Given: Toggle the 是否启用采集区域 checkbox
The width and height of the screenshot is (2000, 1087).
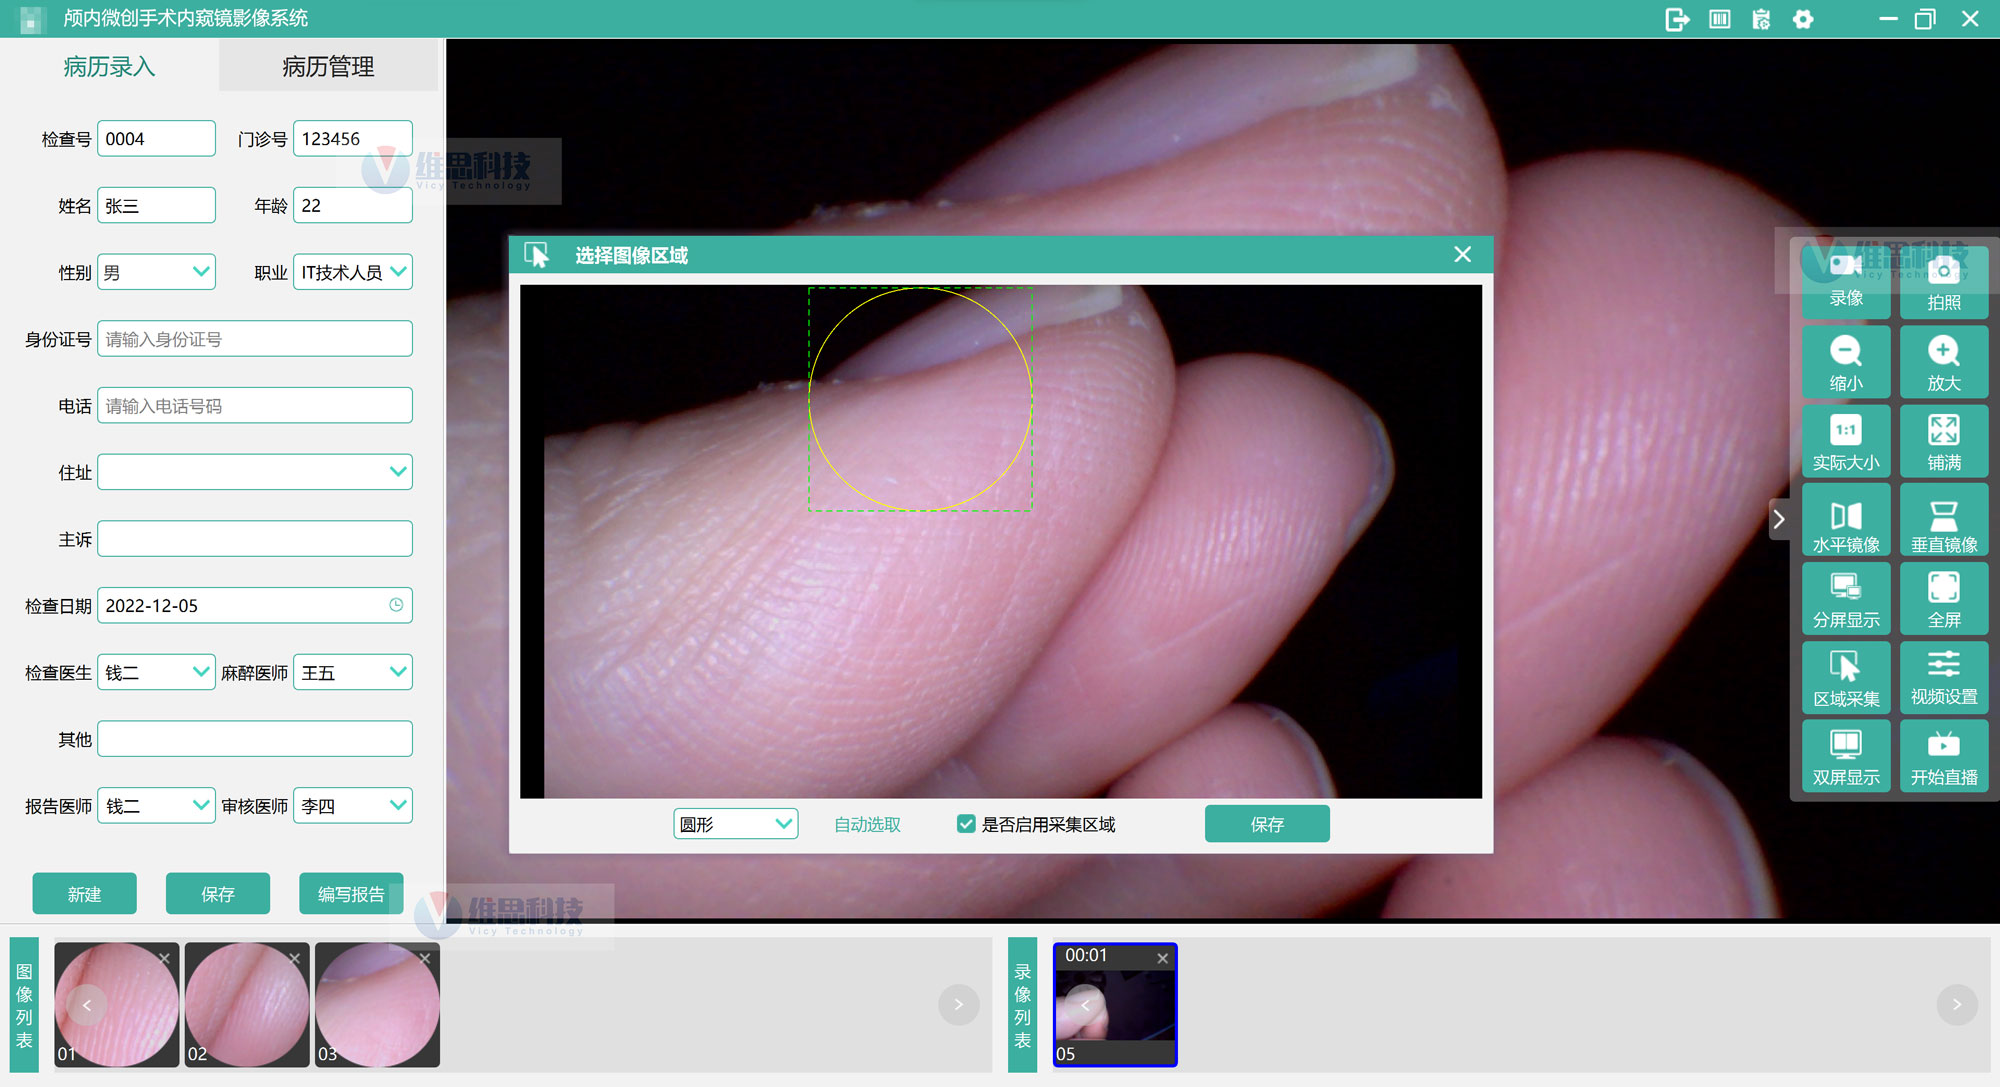Looking at the screenshot, I should tap(966, 824).
